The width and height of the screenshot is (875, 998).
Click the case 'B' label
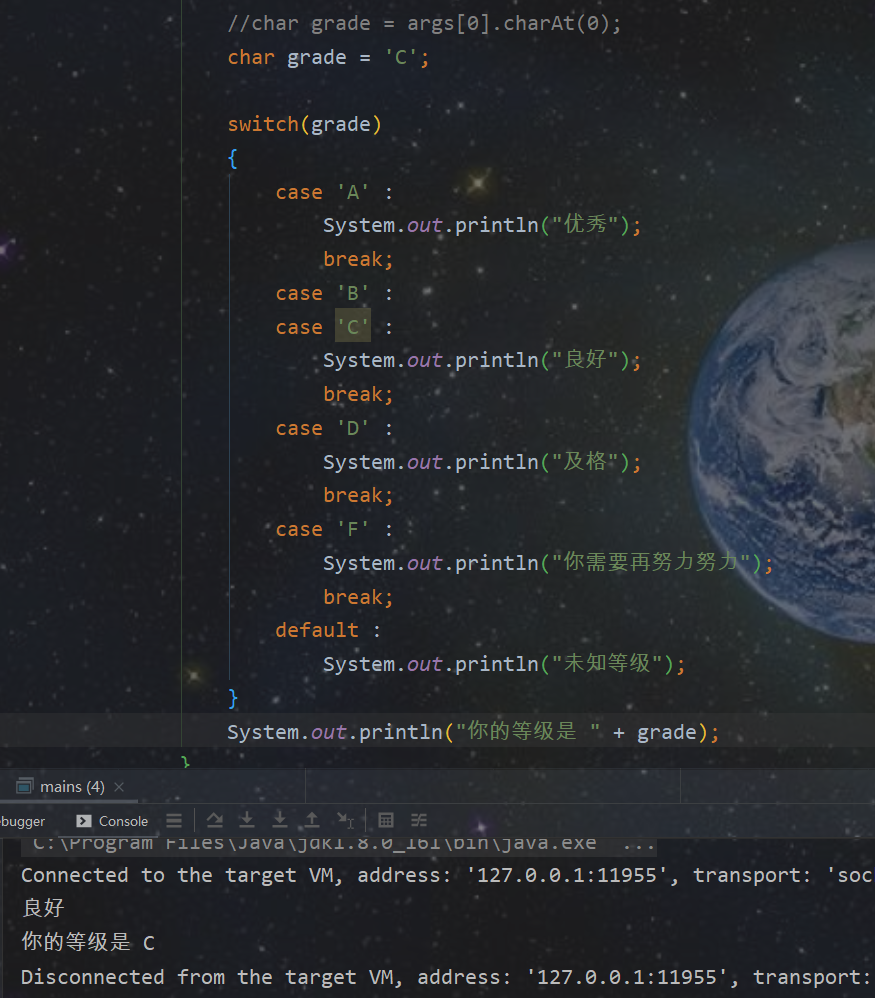point(334,293)
